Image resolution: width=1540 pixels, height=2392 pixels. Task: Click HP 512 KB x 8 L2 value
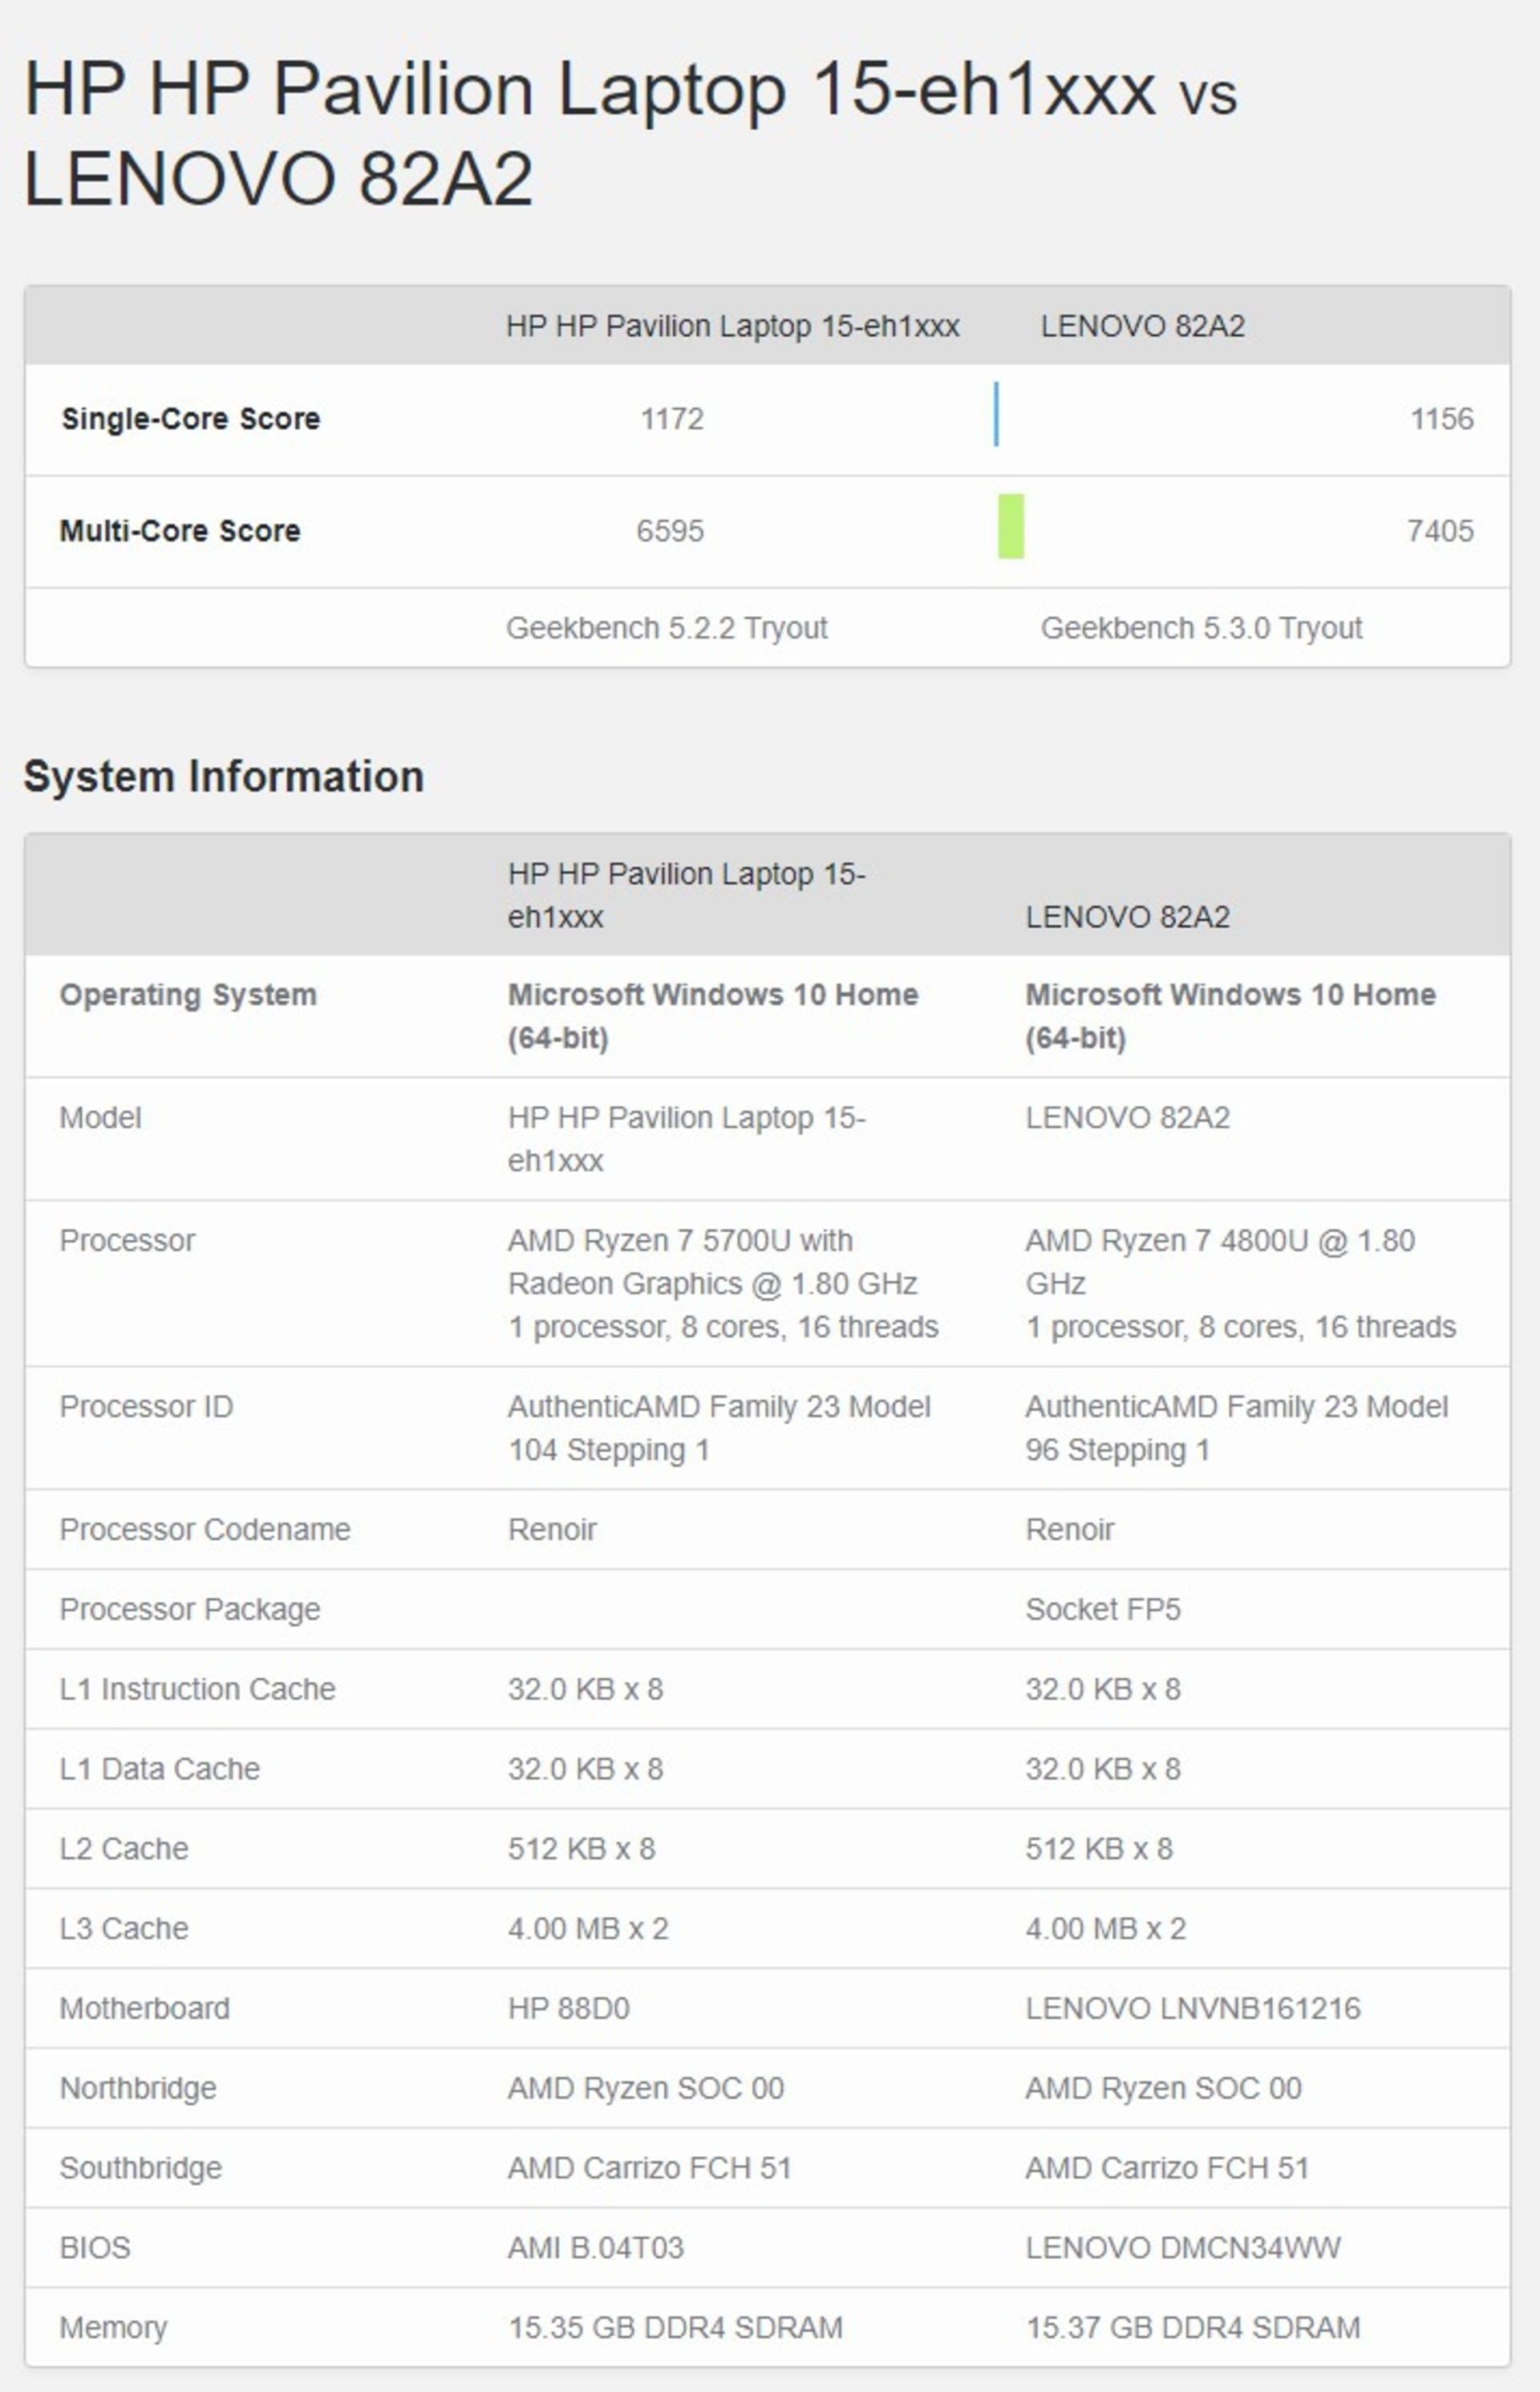tap(581, 1849)
